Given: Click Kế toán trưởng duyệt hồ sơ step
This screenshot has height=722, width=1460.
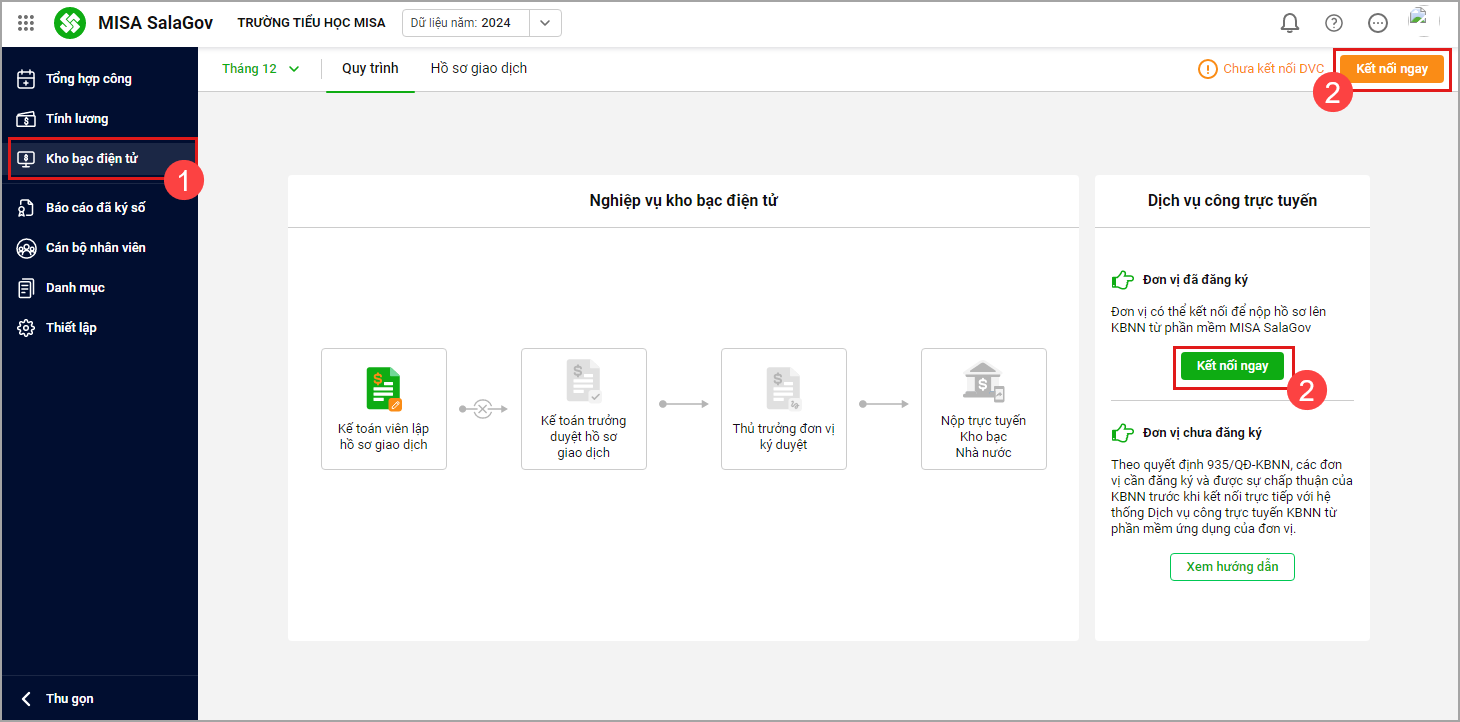Looking at the screenshot, I should point(583,409).
